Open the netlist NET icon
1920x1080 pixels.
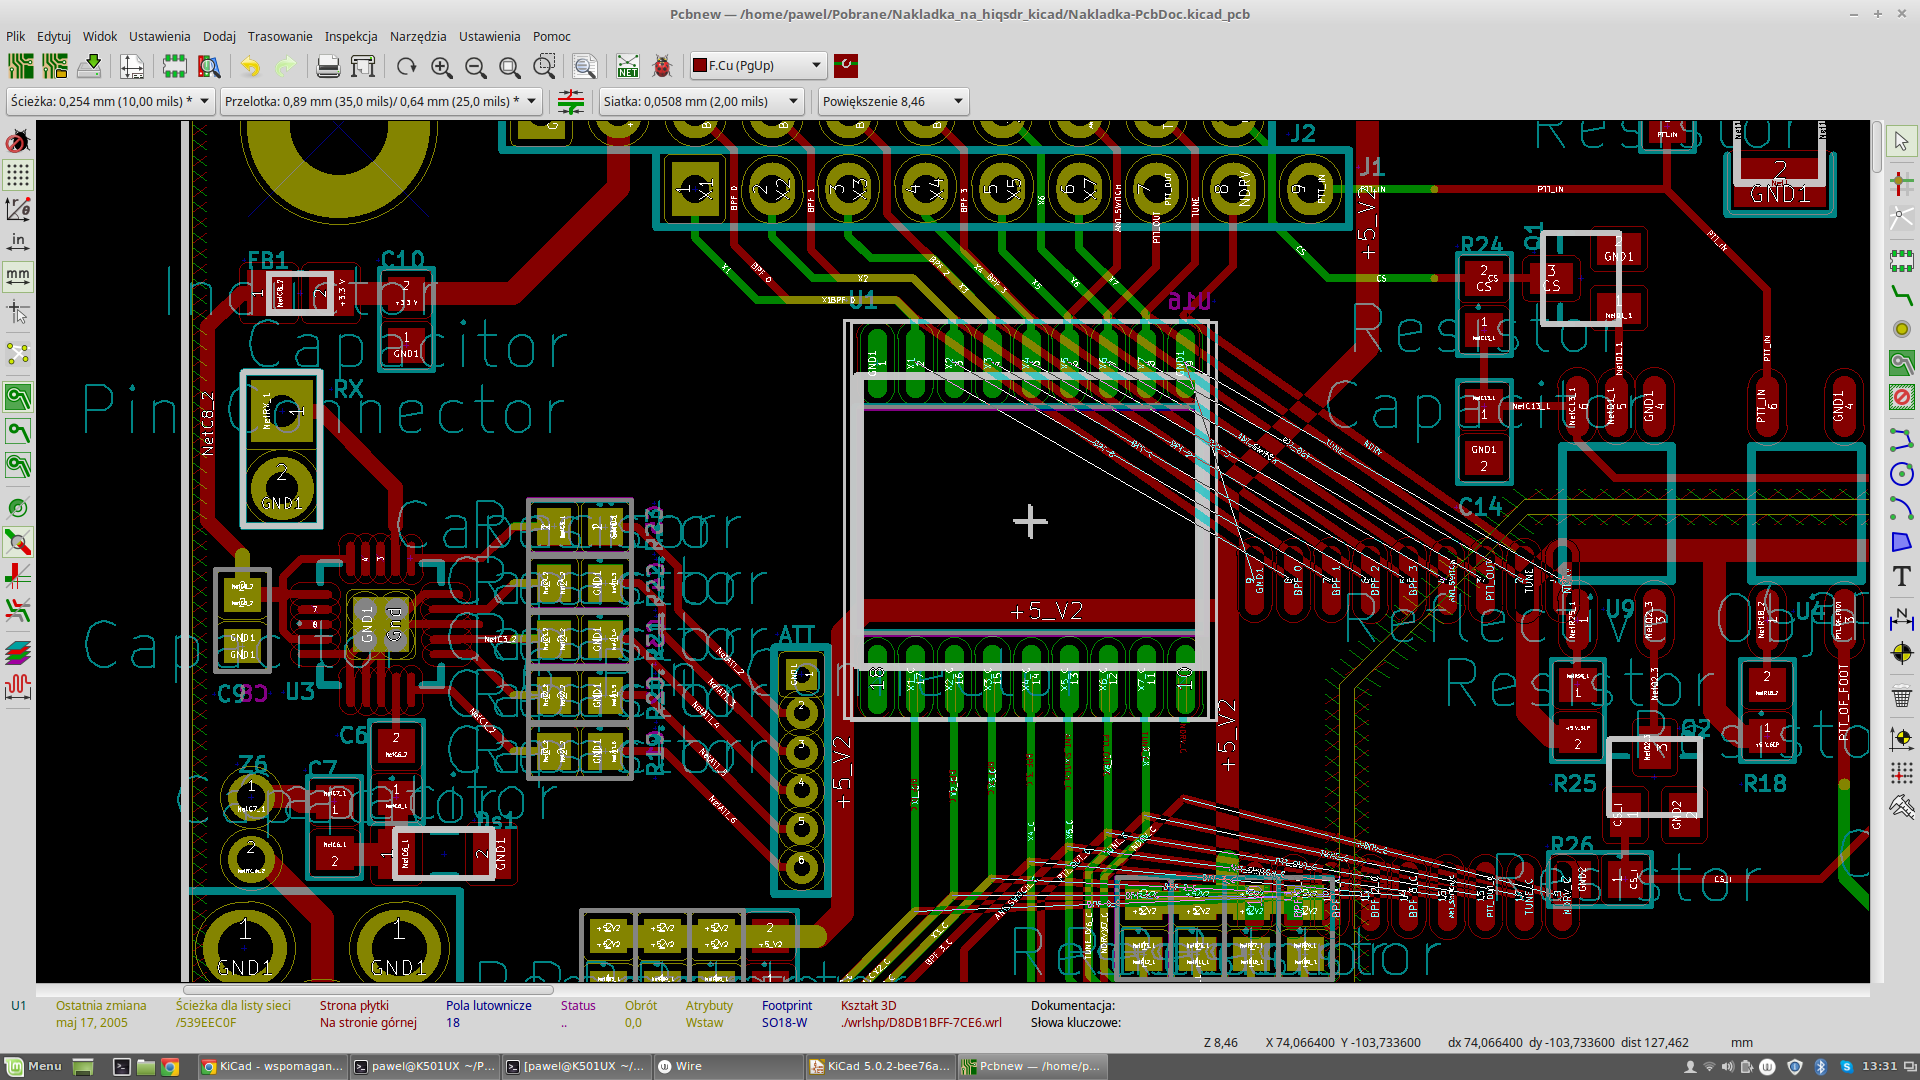pos(627,67)
